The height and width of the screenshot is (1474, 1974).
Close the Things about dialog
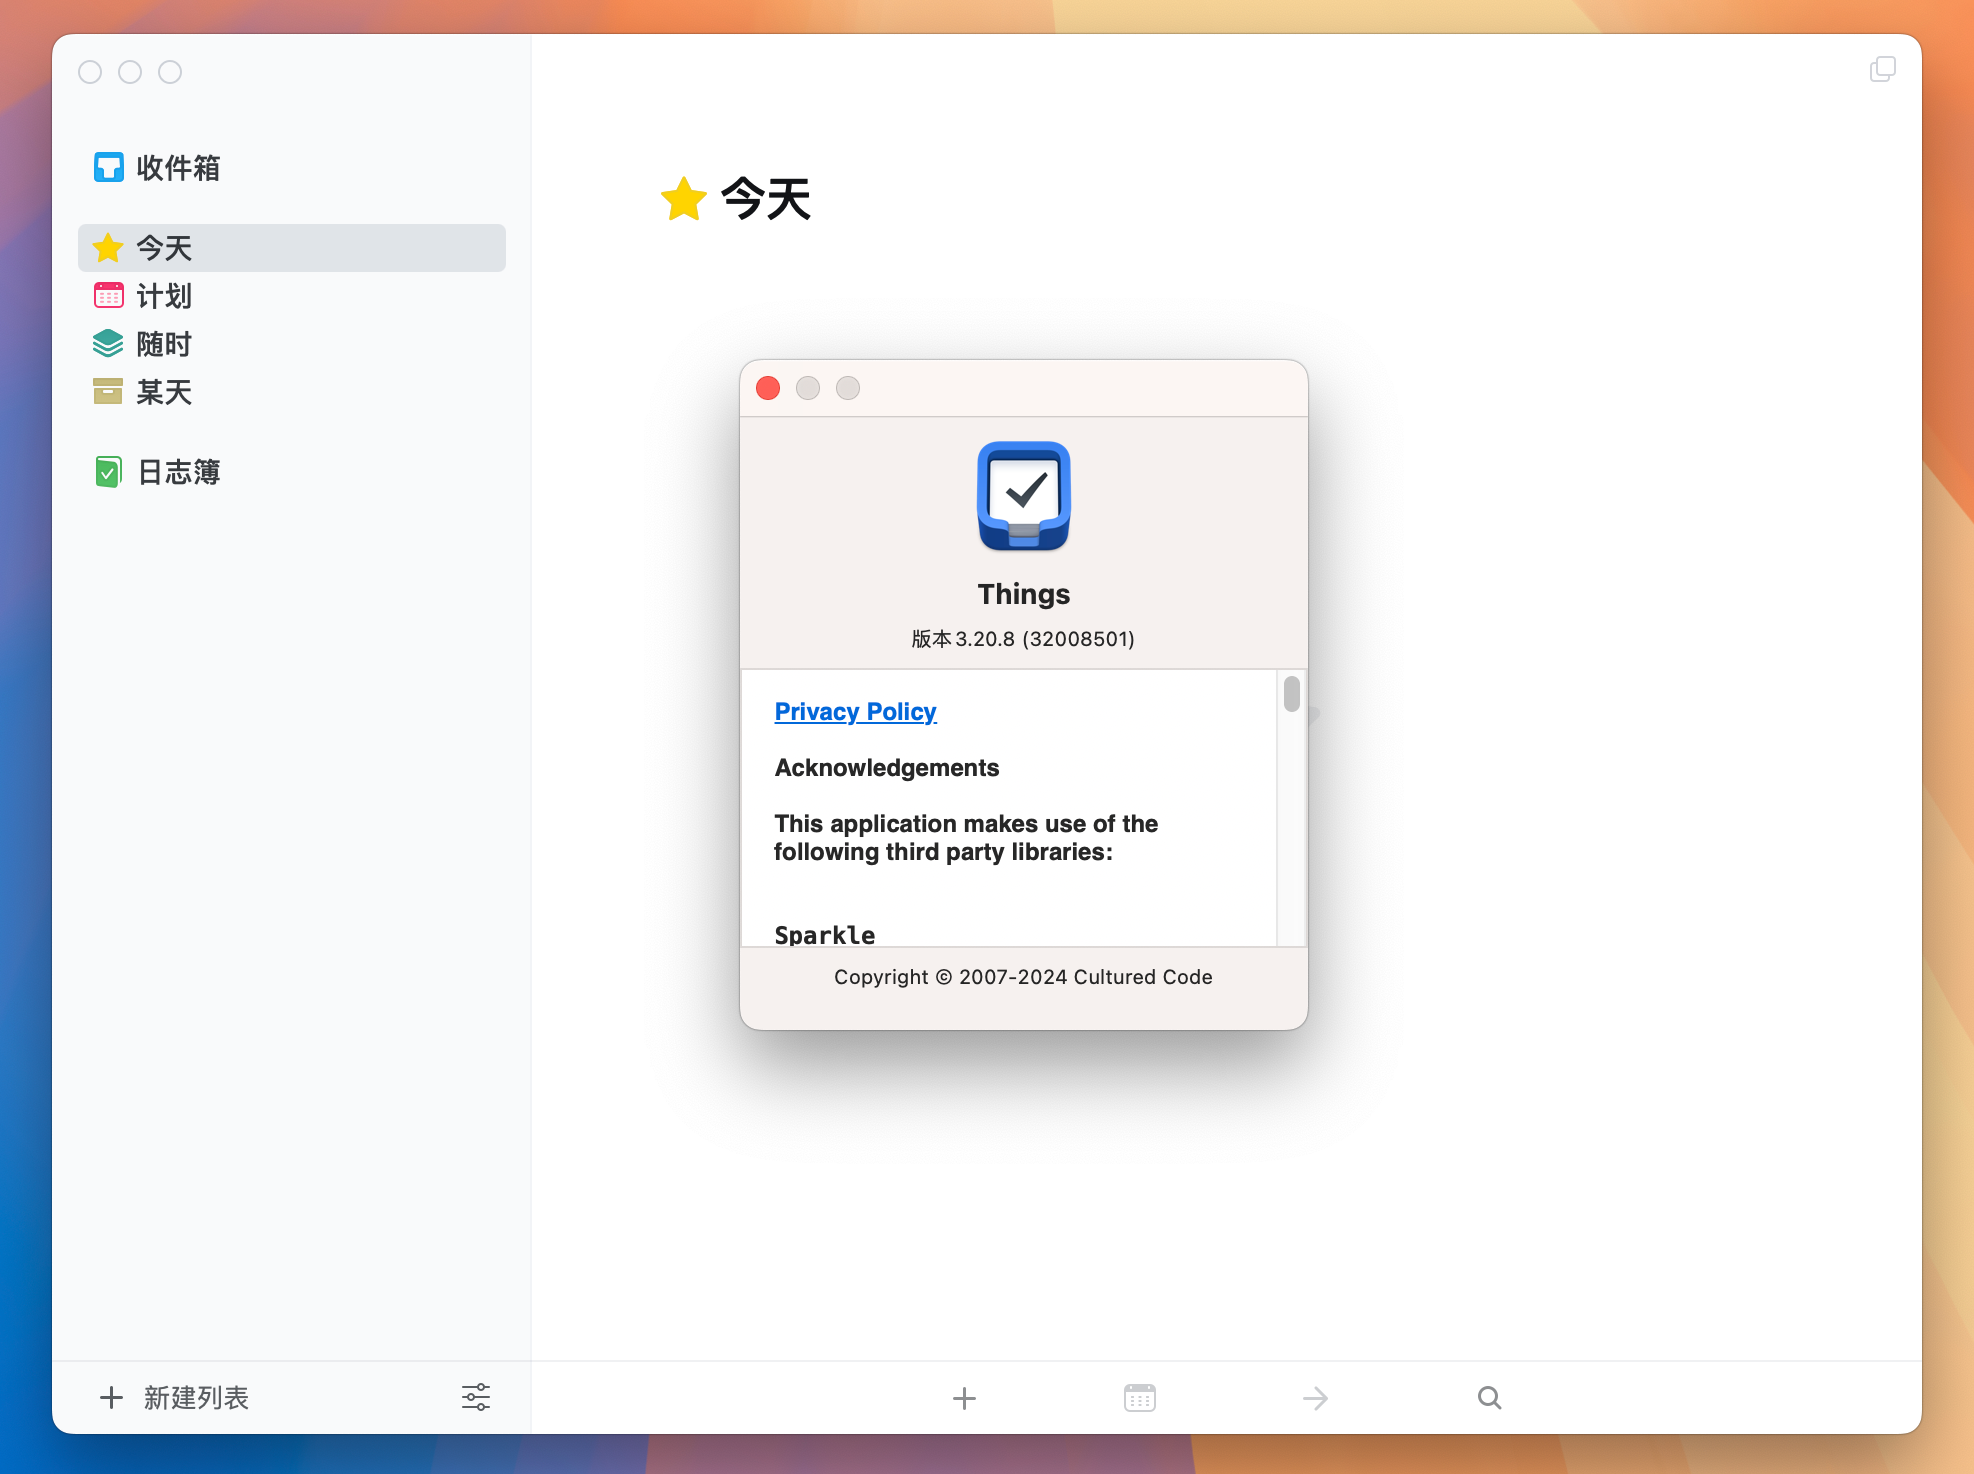click(768, 388)
